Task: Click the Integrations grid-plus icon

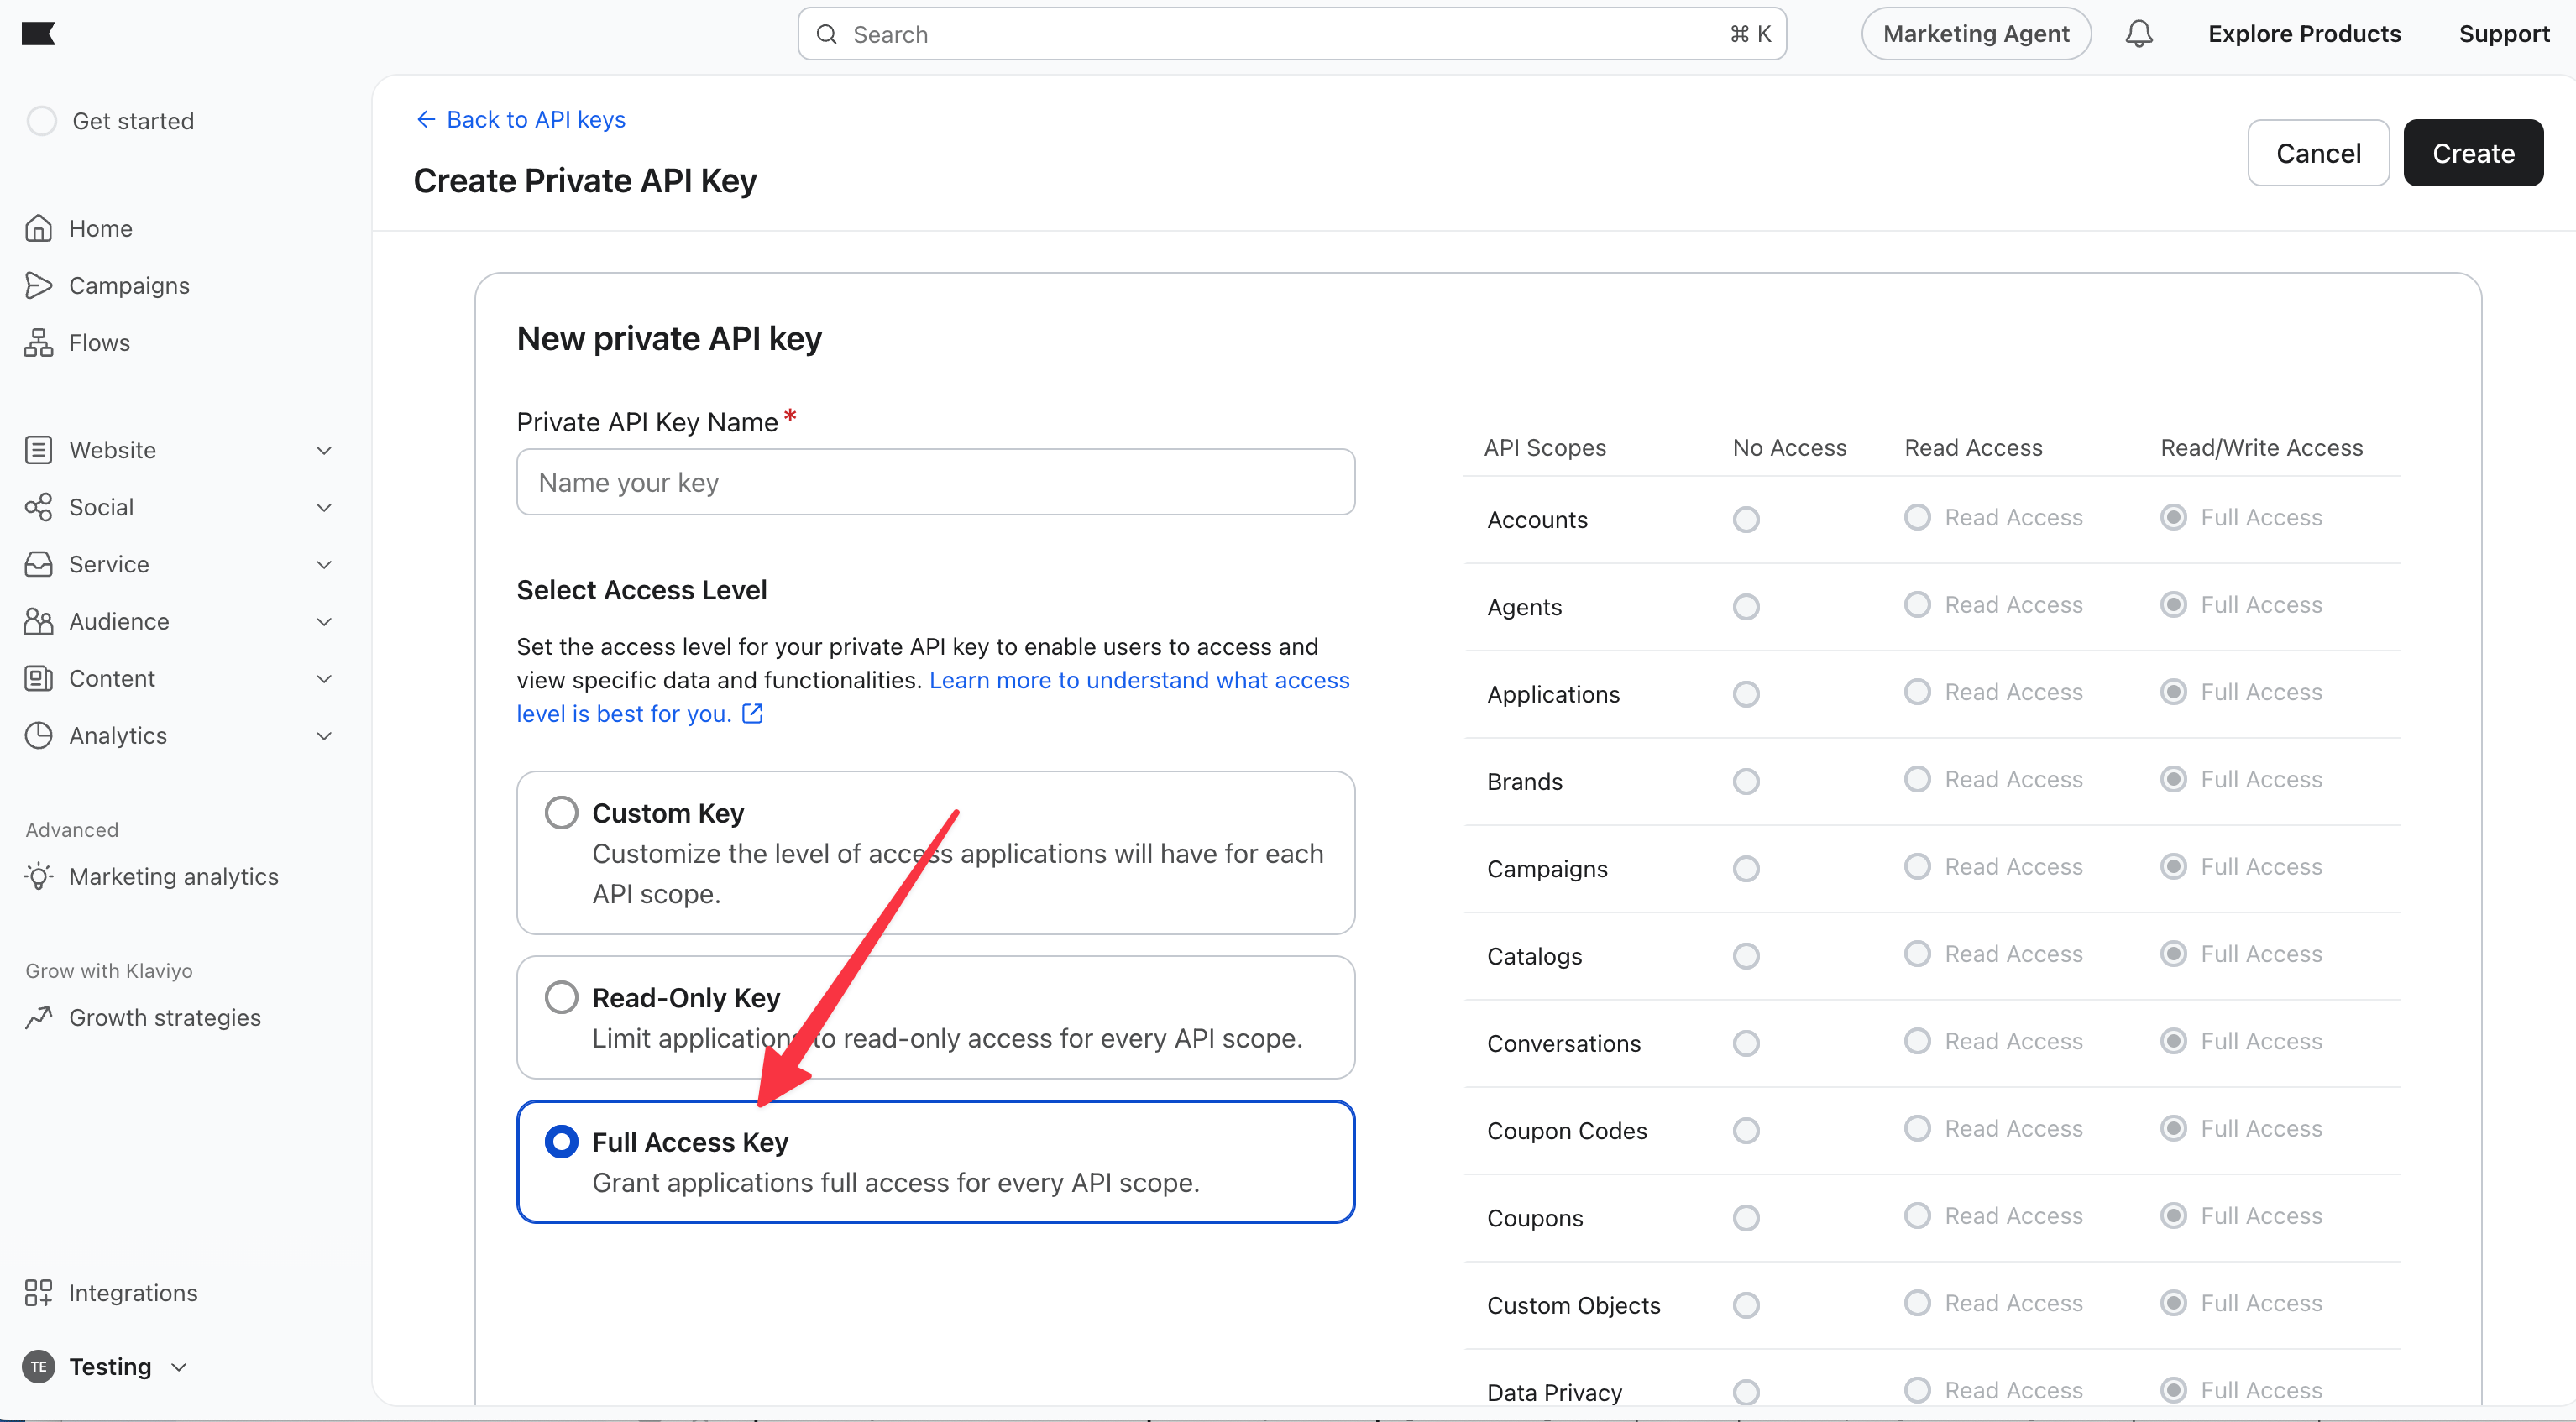Action: tap(39, 1292)
